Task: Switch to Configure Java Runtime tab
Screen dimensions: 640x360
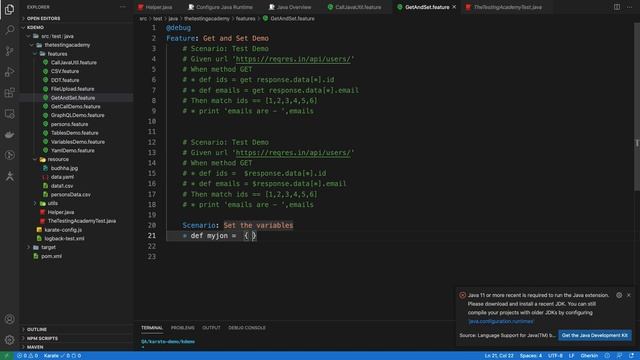Action: (220, 7)
